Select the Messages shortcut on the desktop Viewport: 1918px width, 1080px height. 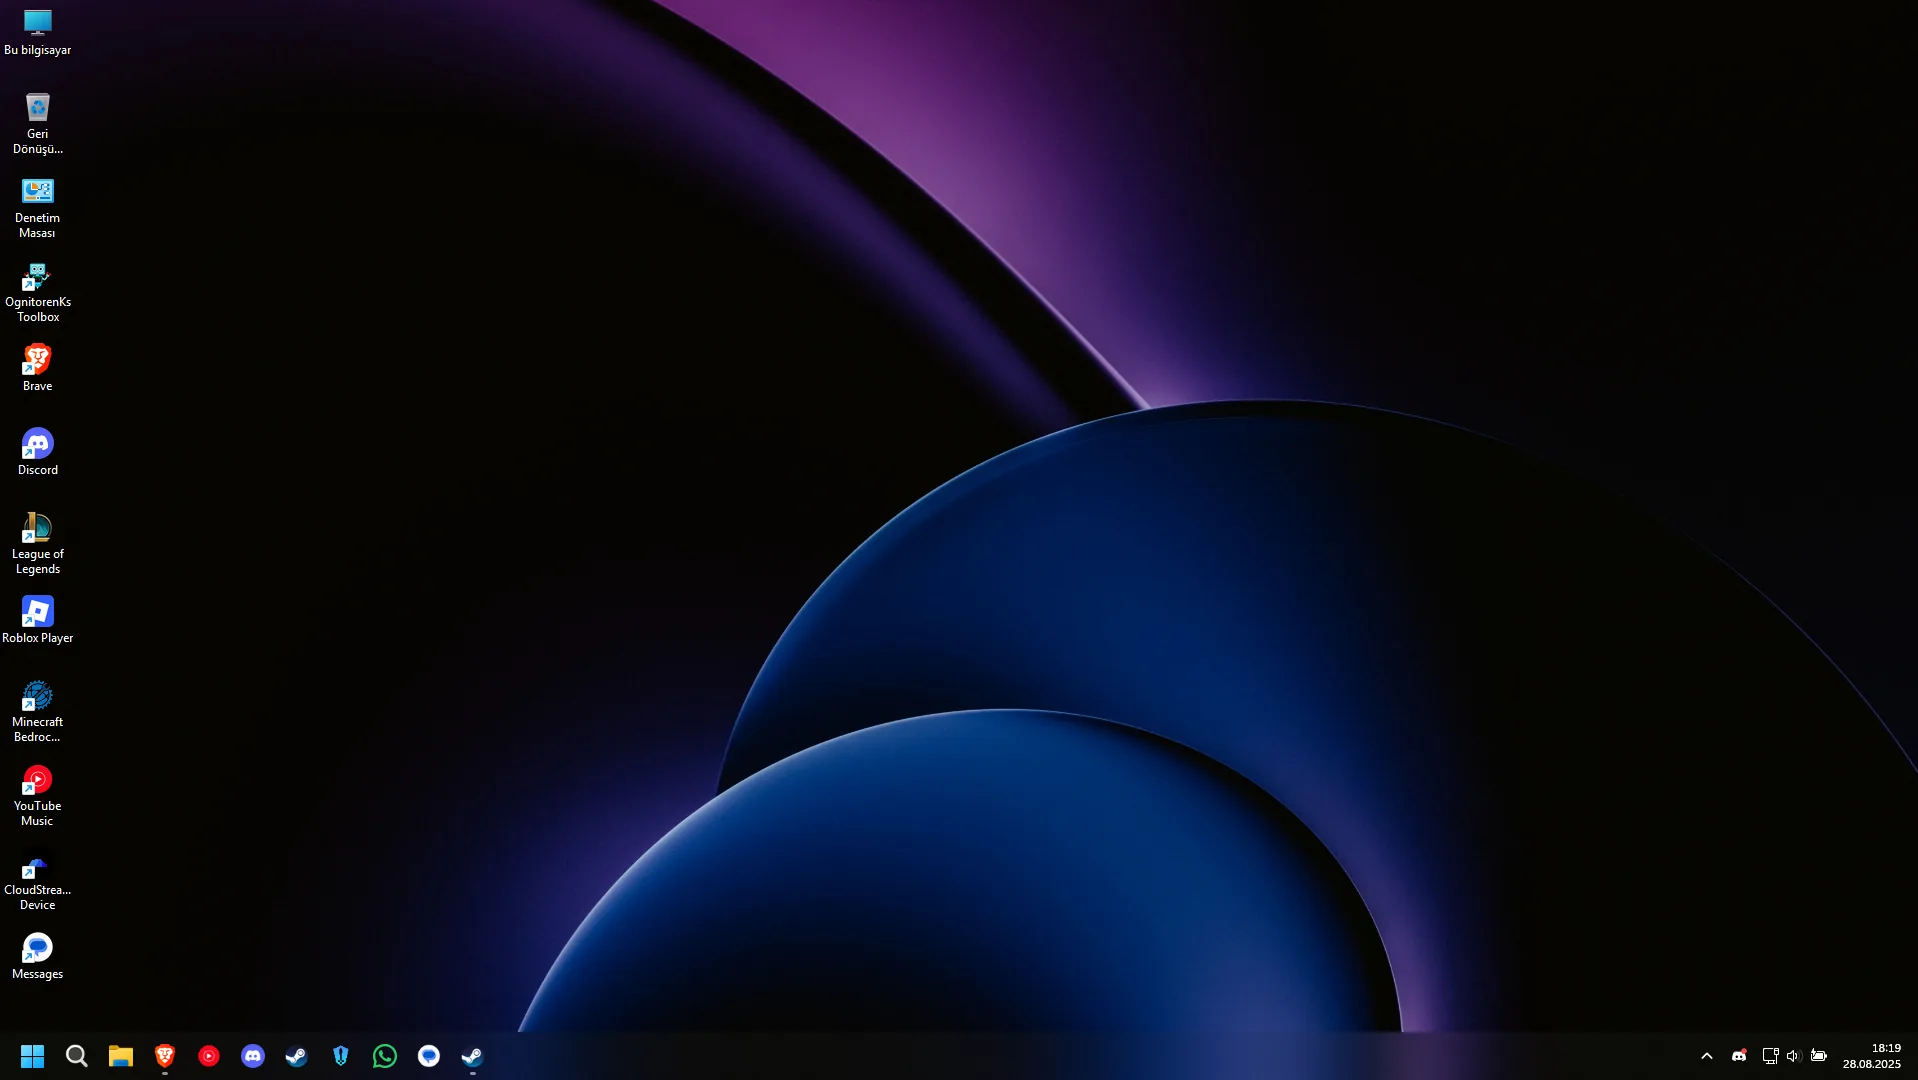[x=37, y=956]
